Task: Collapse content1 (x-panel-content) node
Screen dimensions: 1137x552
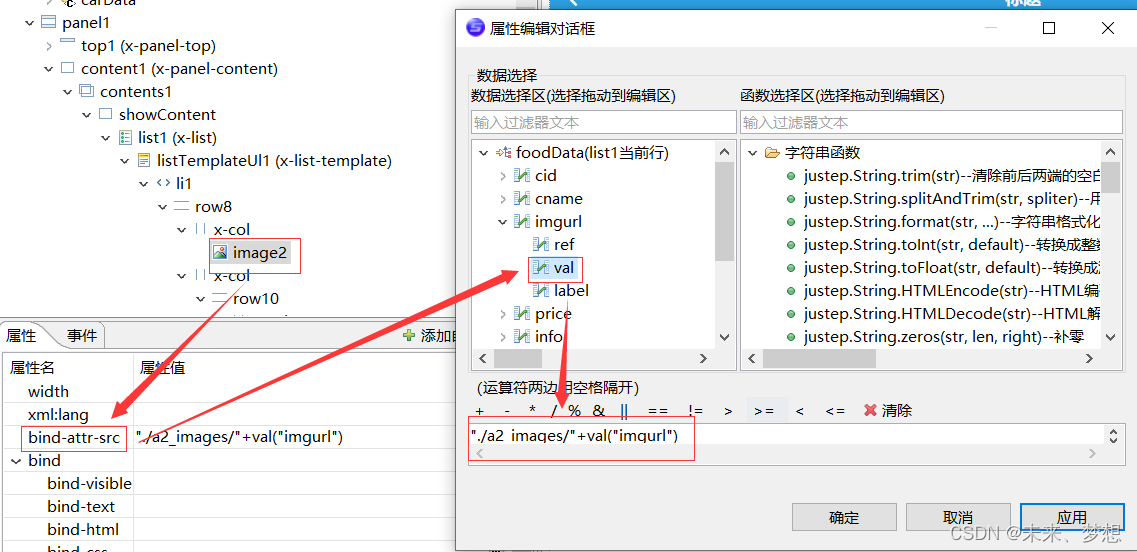Action: tap(49, 69)
